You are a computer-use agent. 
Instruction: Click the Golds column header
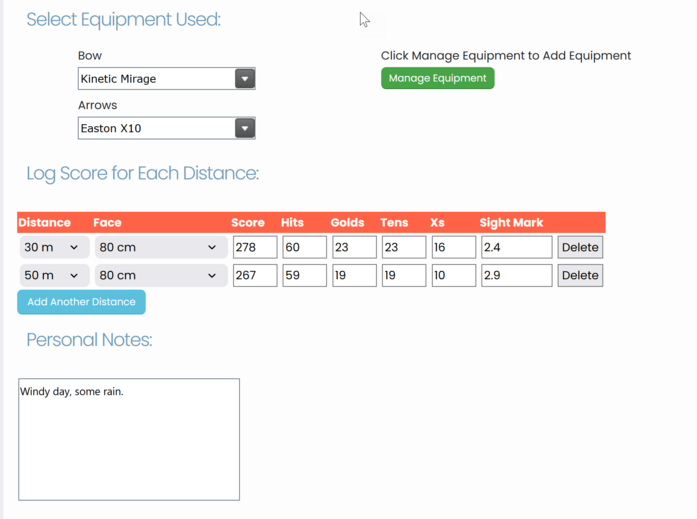point(347,222)
